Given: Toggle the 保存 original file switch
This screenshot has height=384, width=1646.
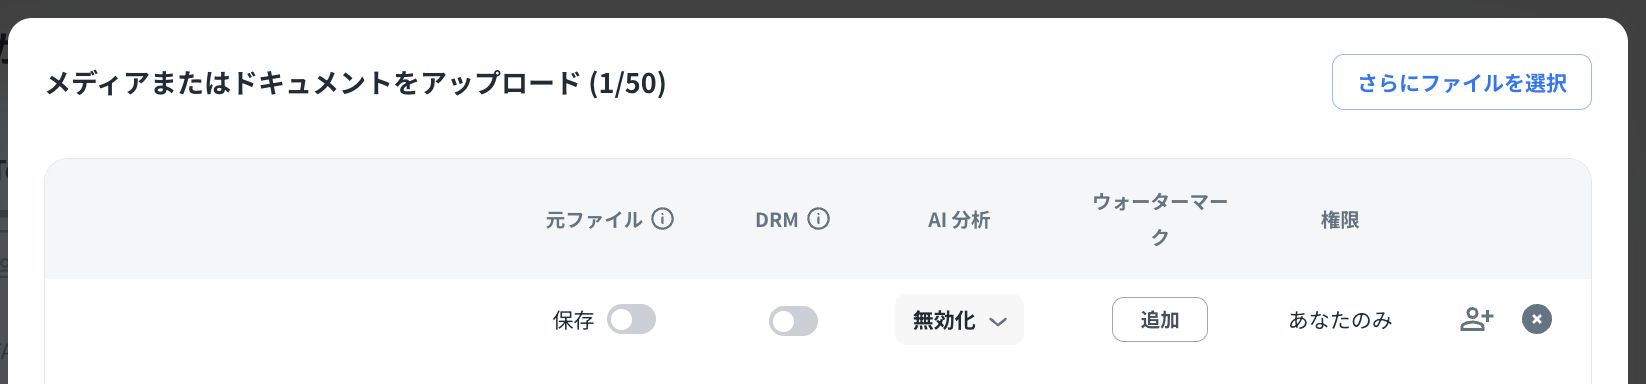Looking at the screenshot, I should (x=631, y=320).
